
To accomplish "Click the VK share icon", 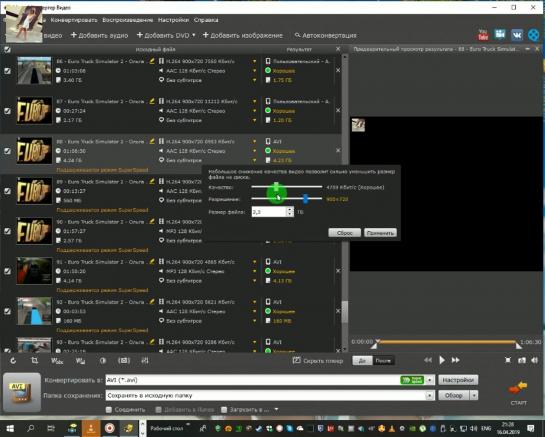I will [x=517, y=35].
